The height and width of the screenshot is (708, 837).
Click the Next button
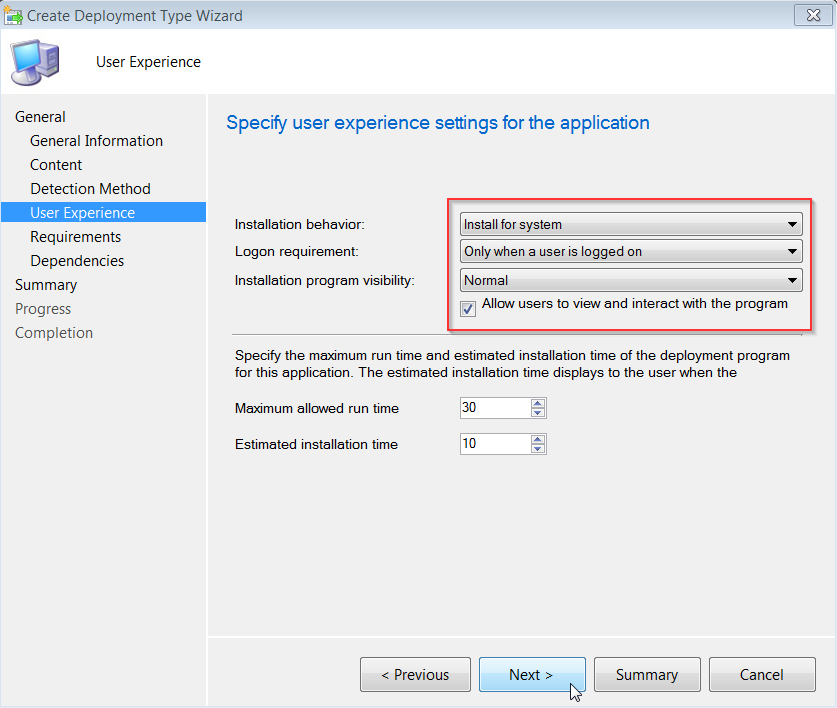[532, 674]
